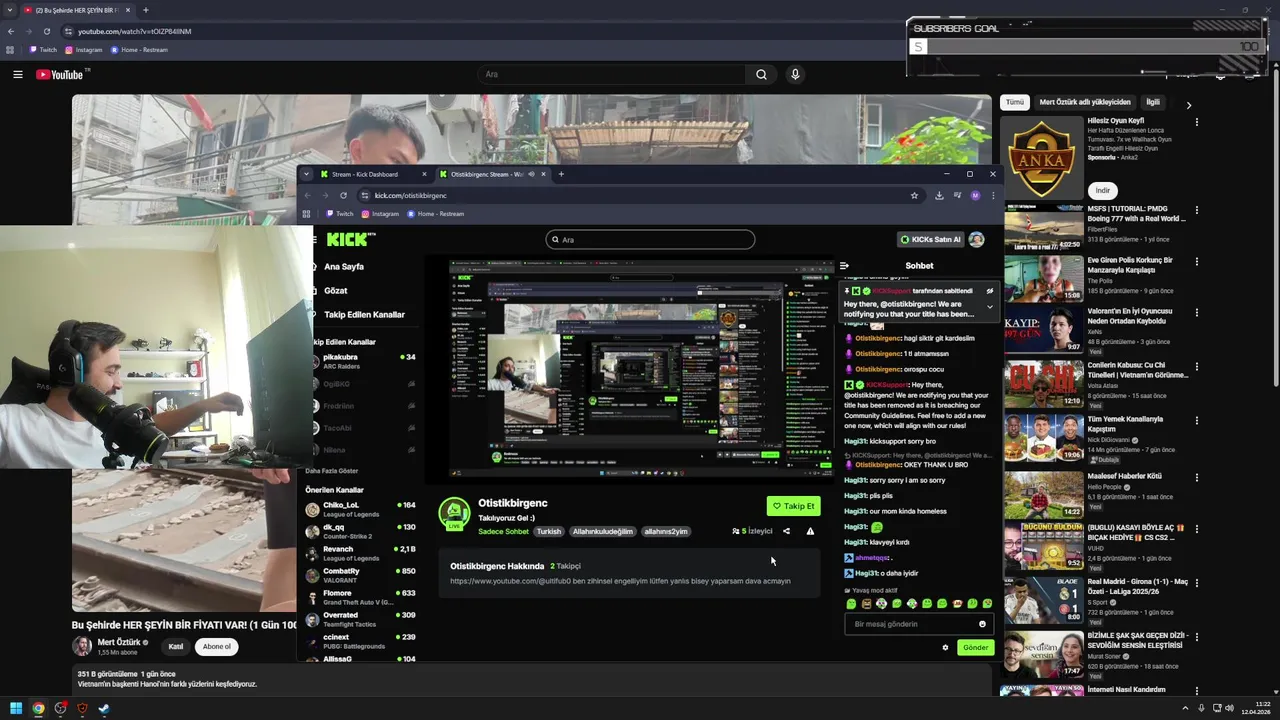Select the İlgili filter chip
The width and height of the screenshot is (1280, 720).
coord(1153,102)
